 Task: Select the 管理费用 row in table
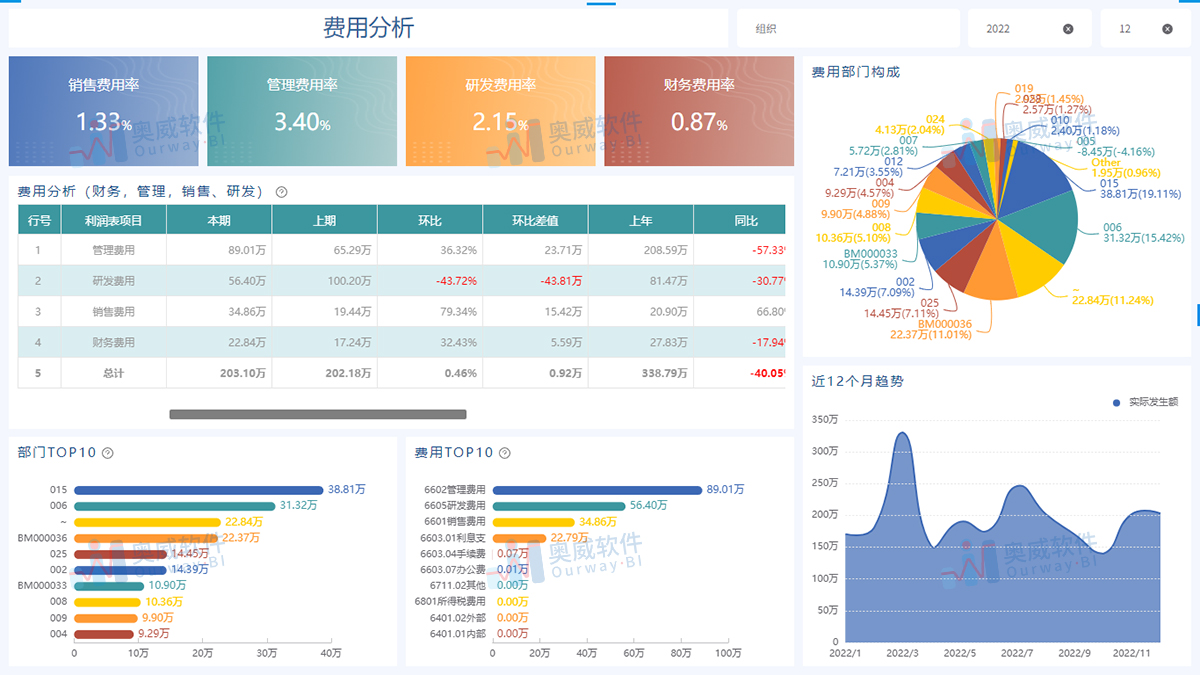coord(113,250)
